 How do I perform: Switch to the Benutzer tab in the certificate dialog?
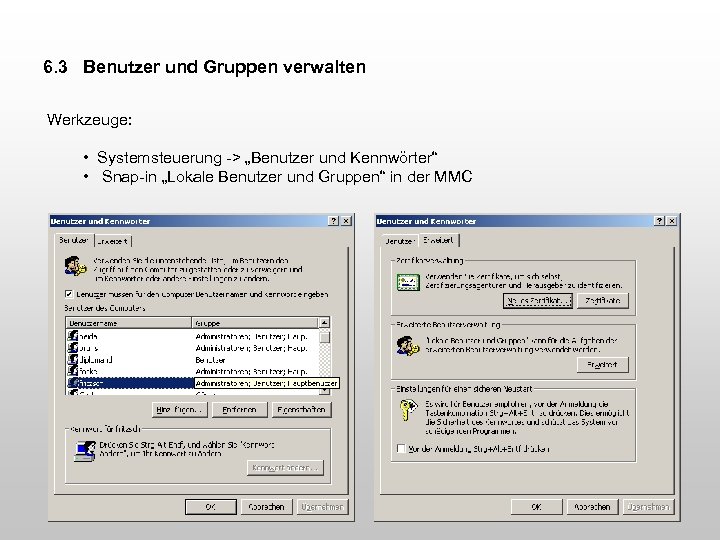pyautogui.click(x=399, y=241)
